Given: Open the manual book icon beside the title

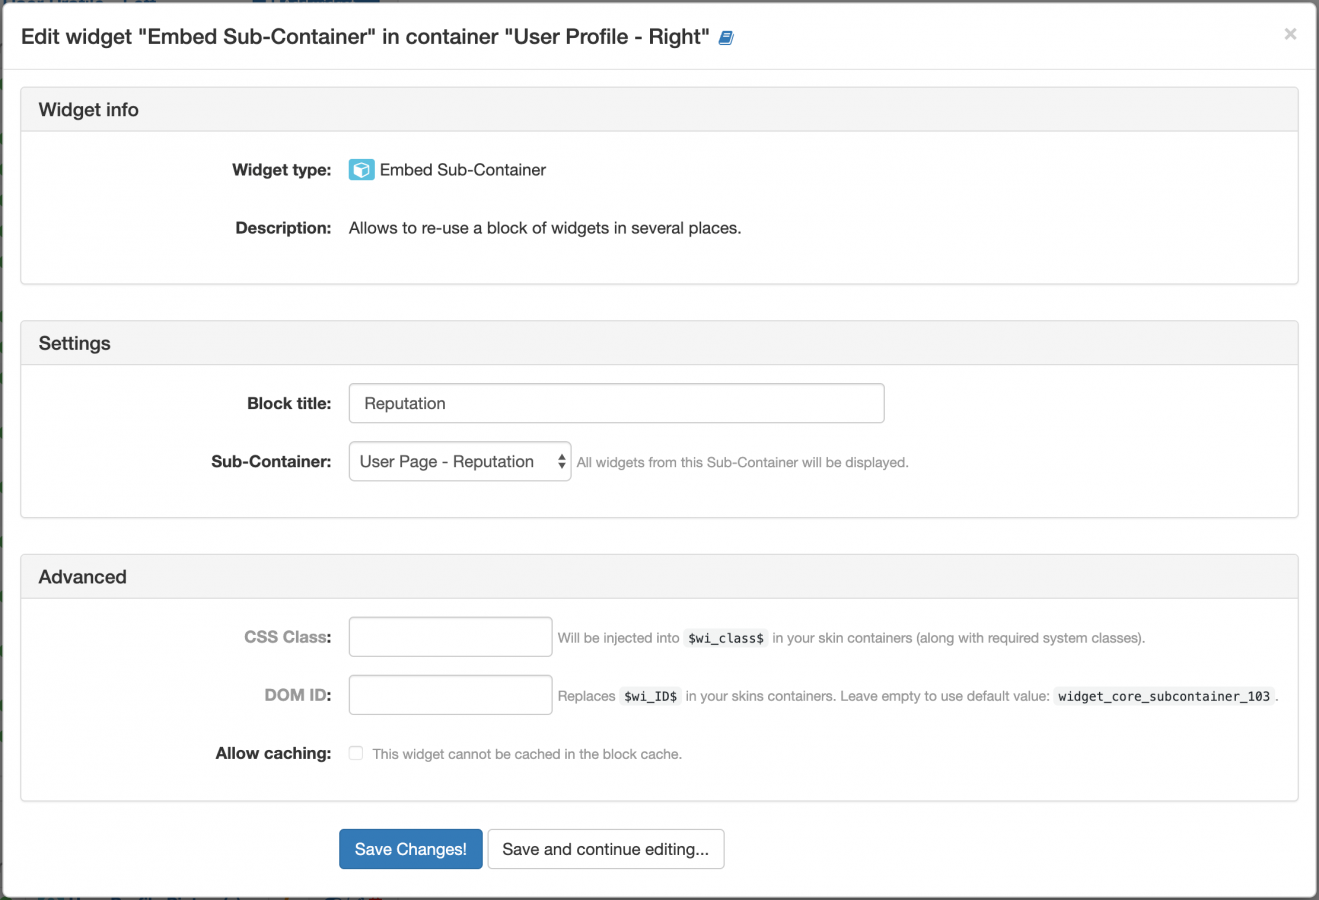Looking at the screenshot, I should pyautogui.click(x=726, y=38).
